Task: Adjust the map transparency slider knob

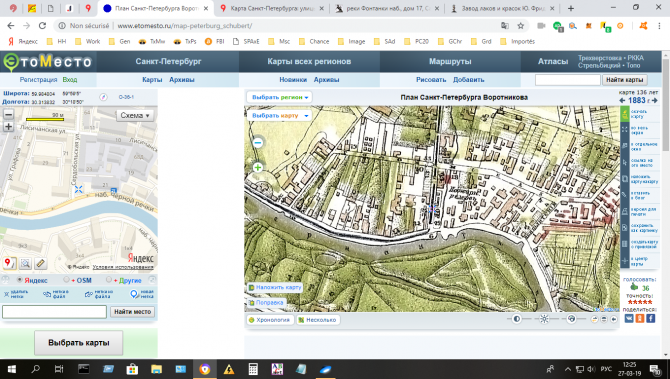Action: 571,319
